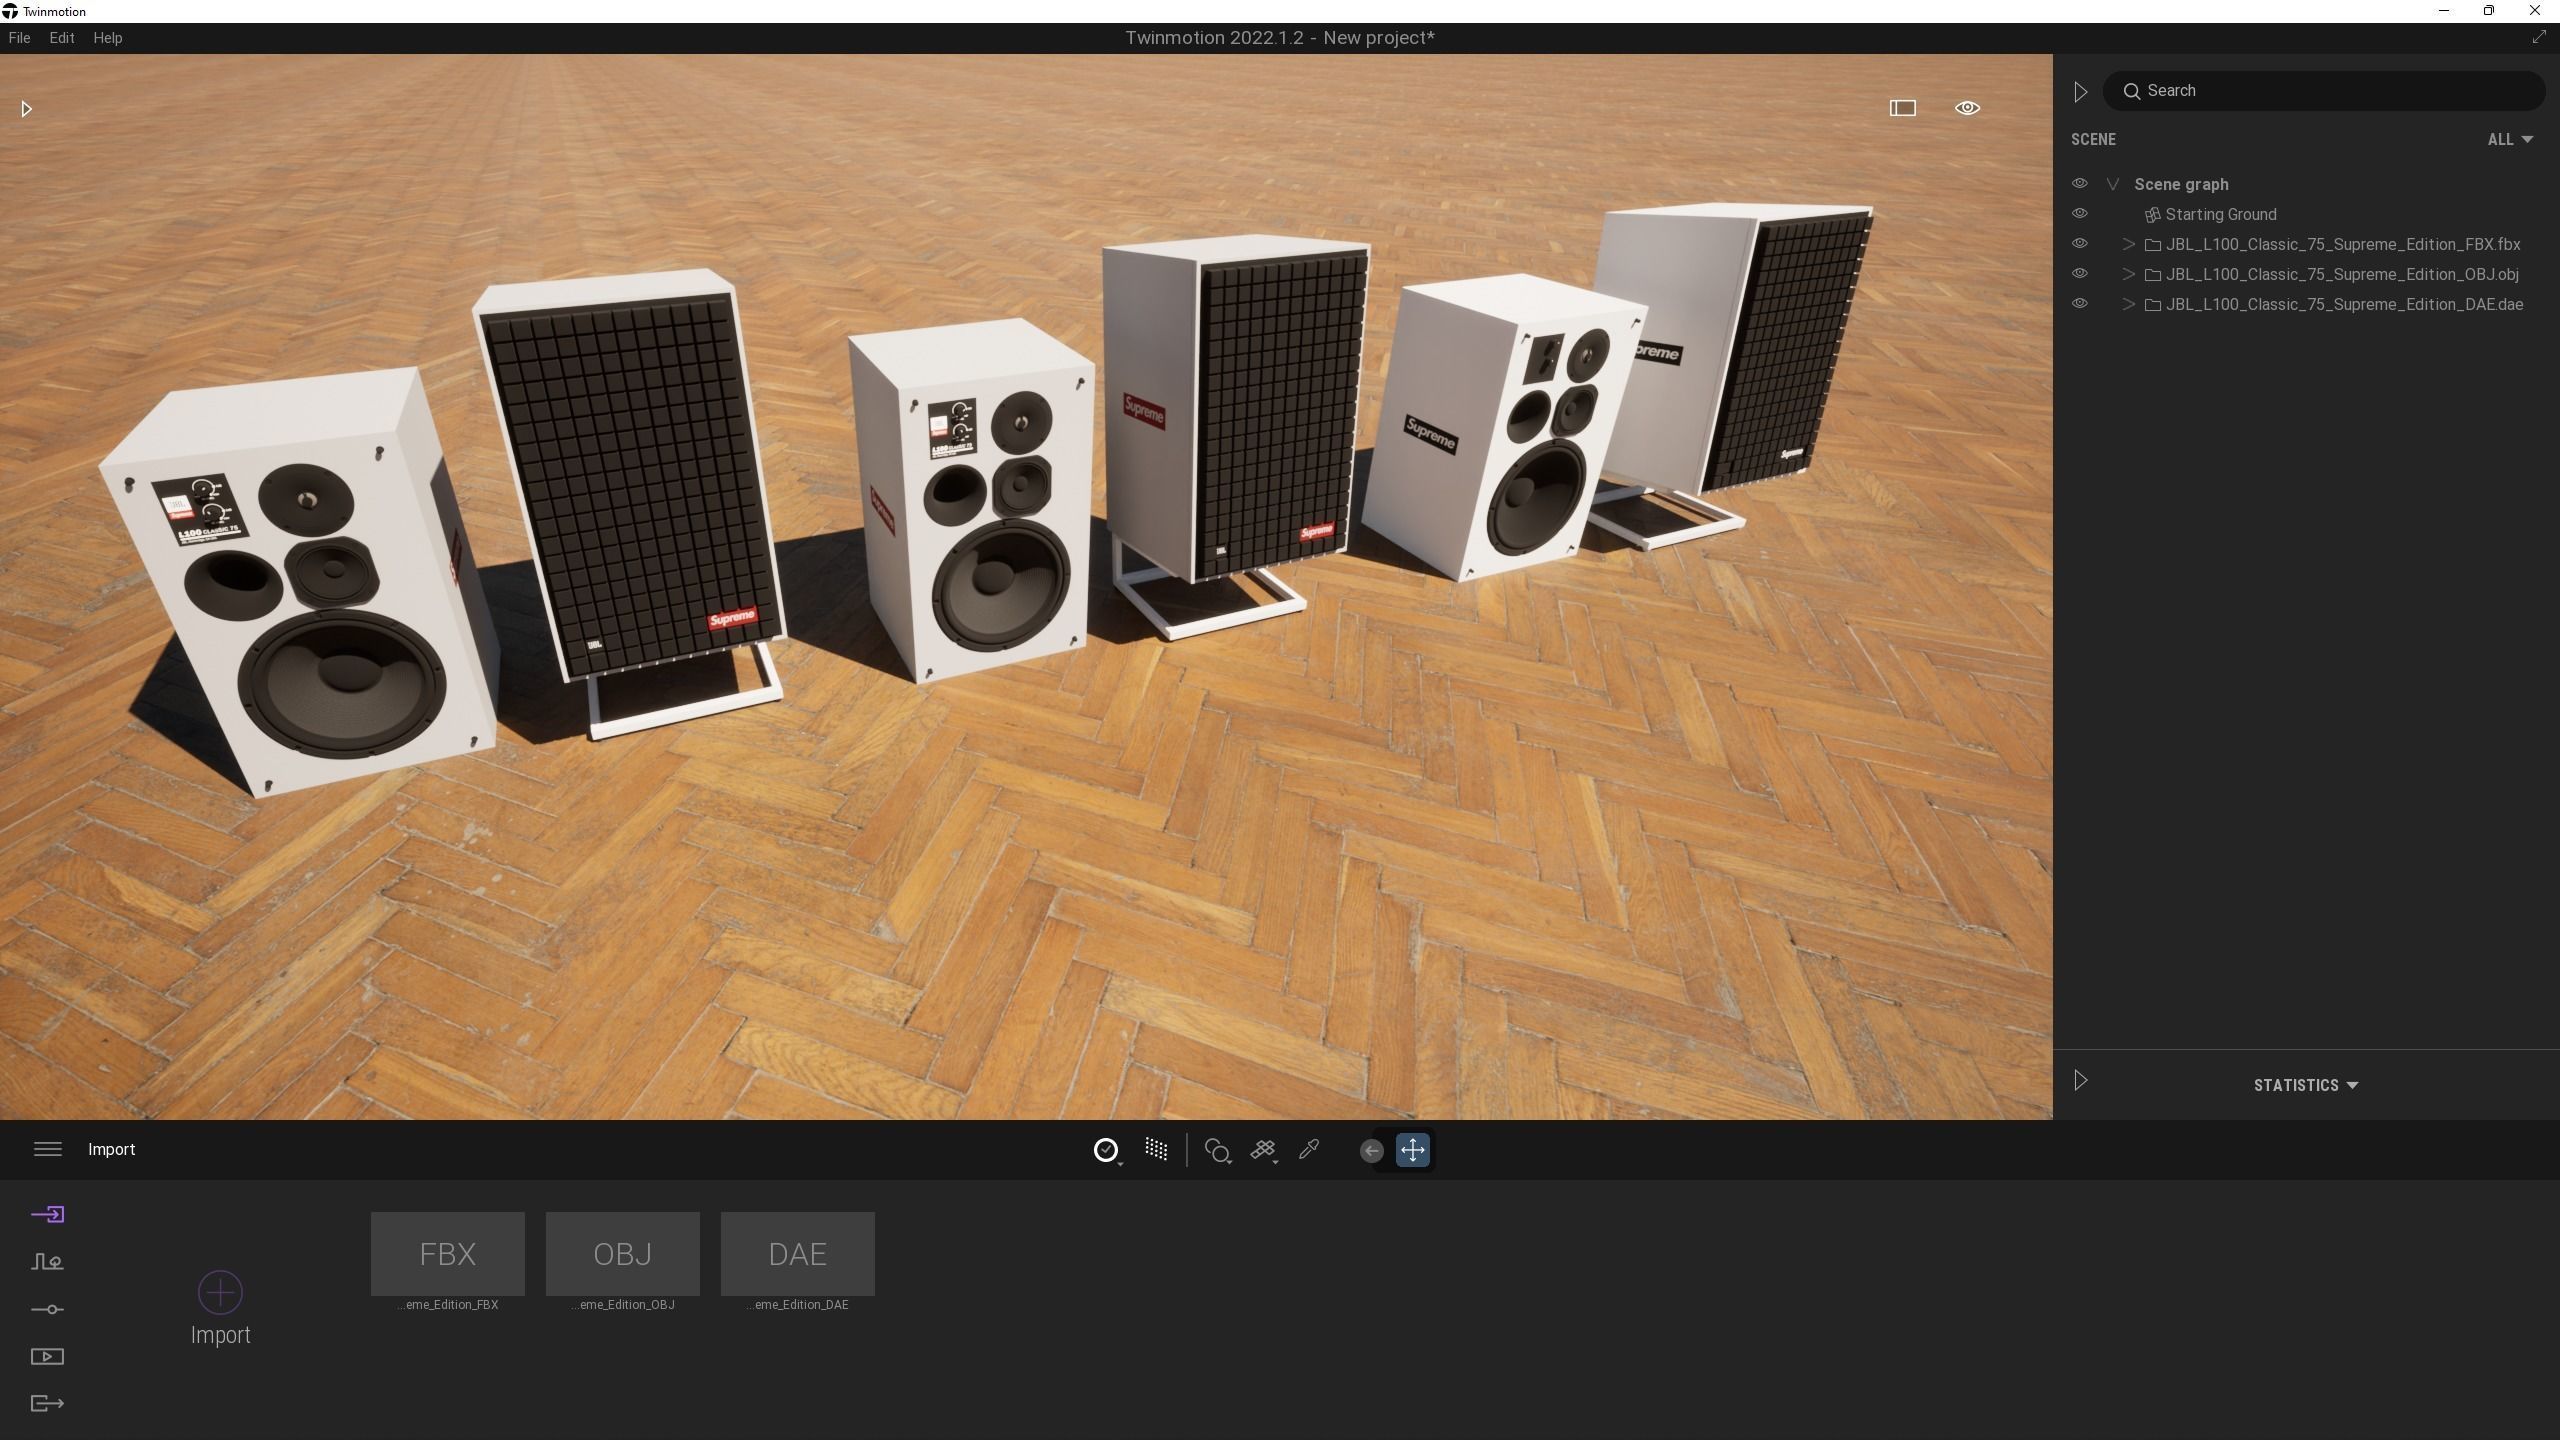2560x1440 pixels.
Task: Expand the DAE.dae folder node
Action: [x=2128, y=304]
